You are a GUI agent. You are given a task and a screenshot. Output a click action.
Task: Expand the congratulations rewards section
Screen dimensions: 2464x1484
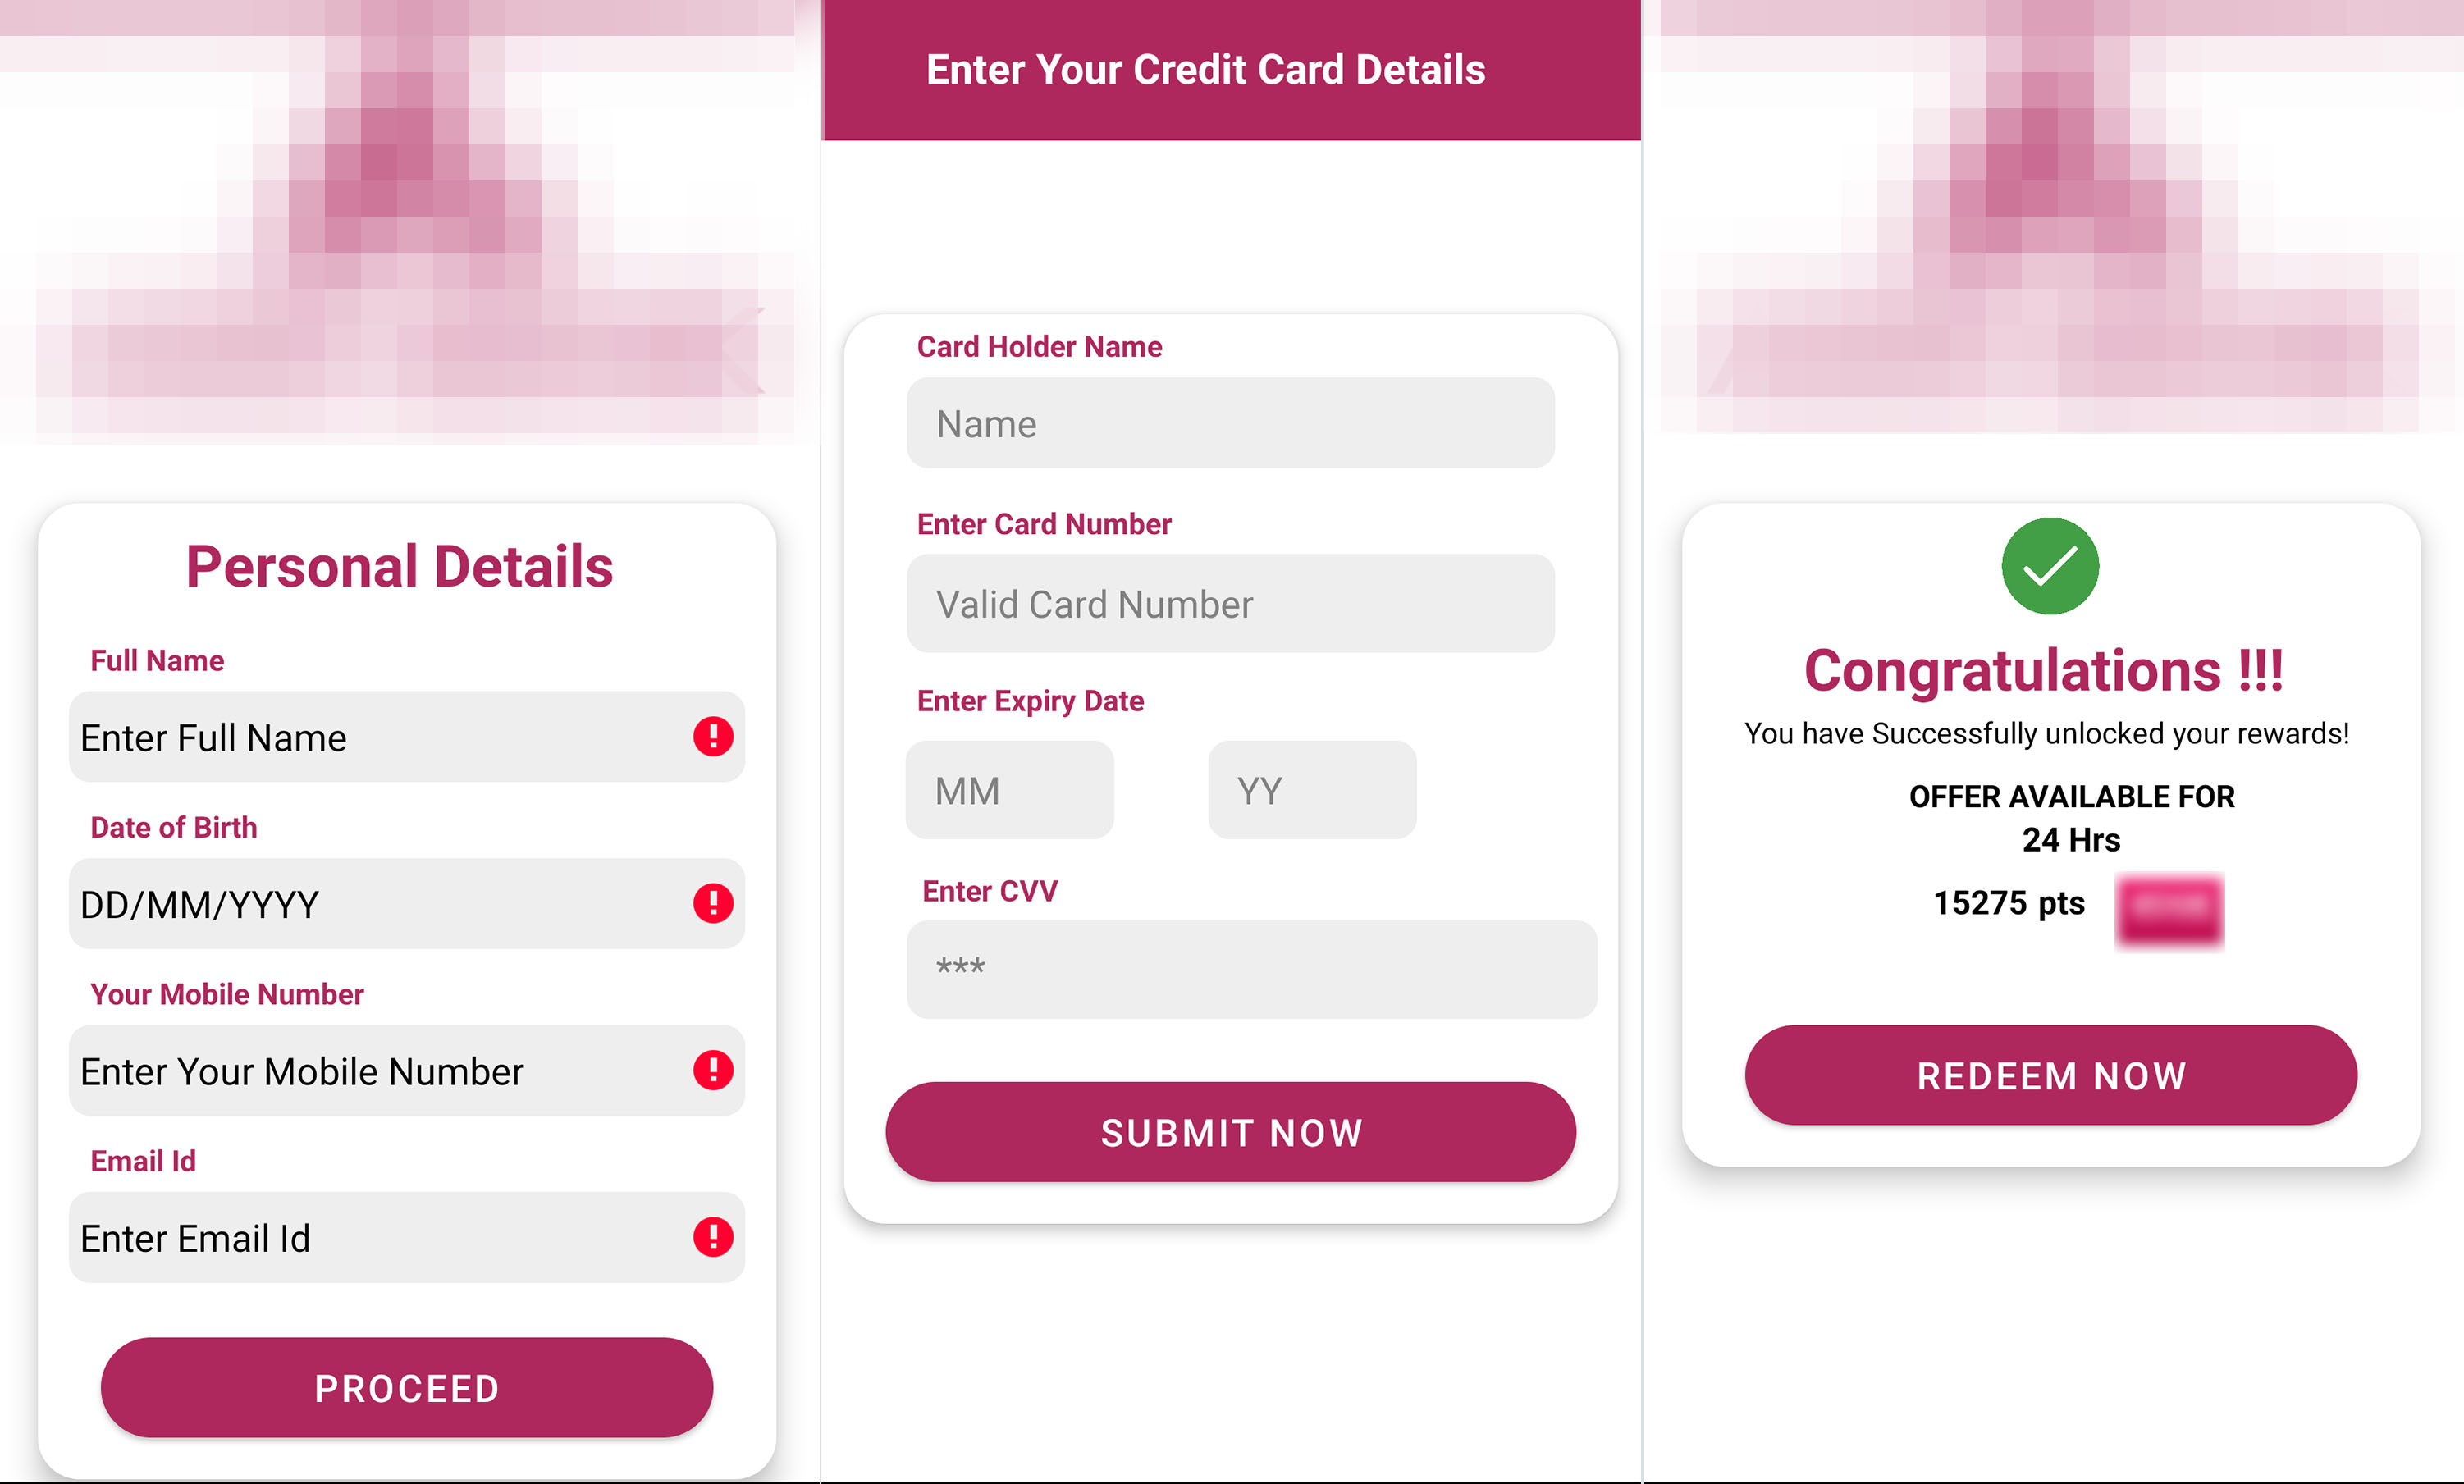(x=2052, y=1075)
